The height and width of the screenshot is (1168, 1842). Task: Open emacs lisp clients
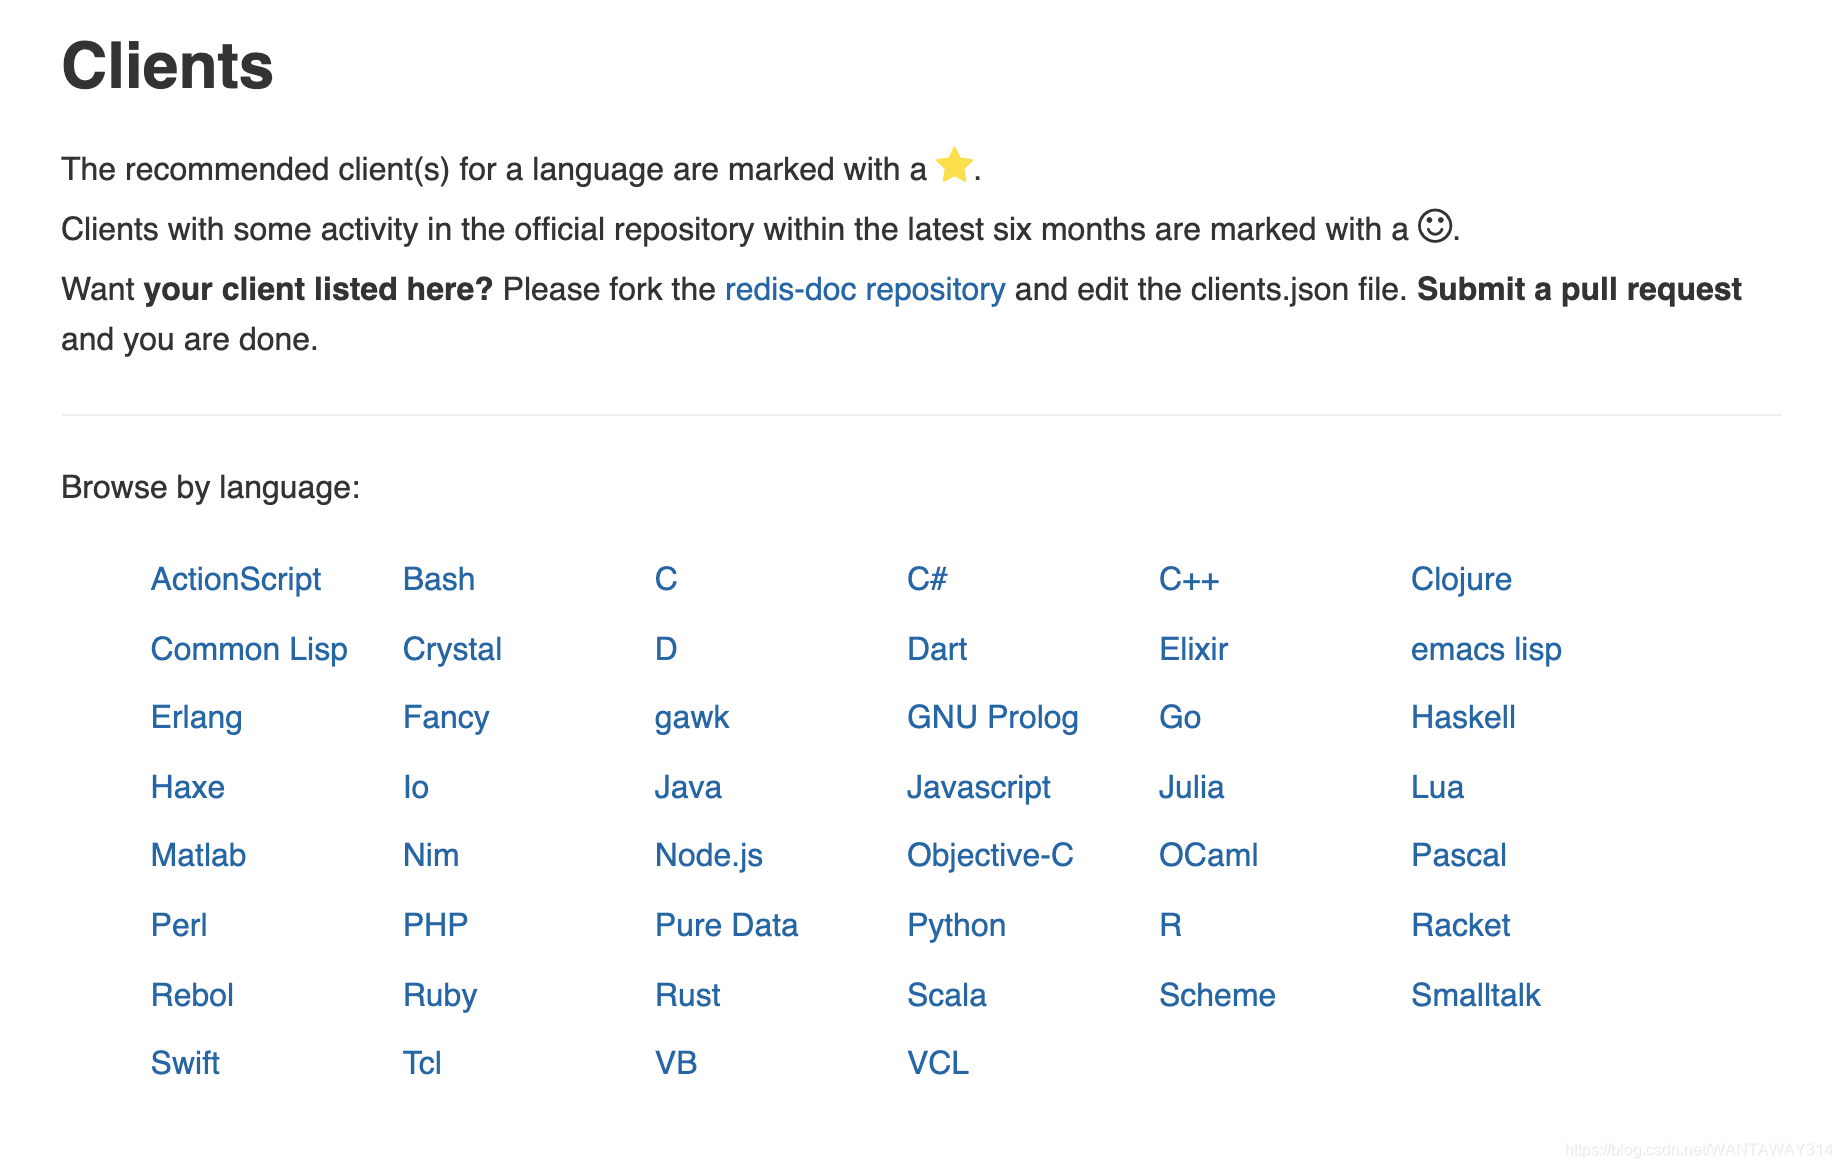click(x=1486, y=649)
